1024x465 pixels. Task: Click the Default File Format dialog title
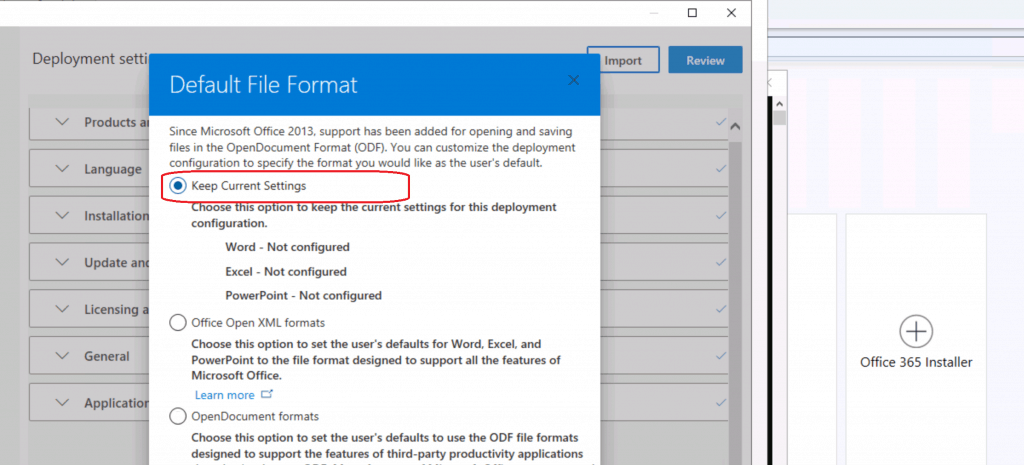pos(263,86)
